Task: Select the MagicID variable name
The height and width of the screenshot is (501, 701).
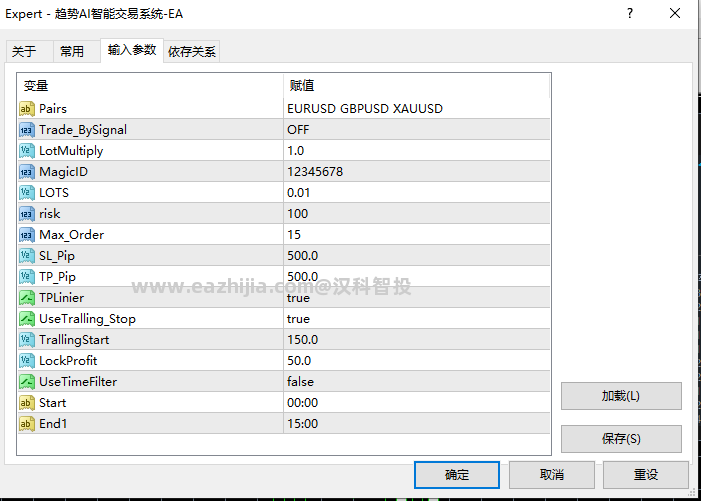Action: pos(63,172)
